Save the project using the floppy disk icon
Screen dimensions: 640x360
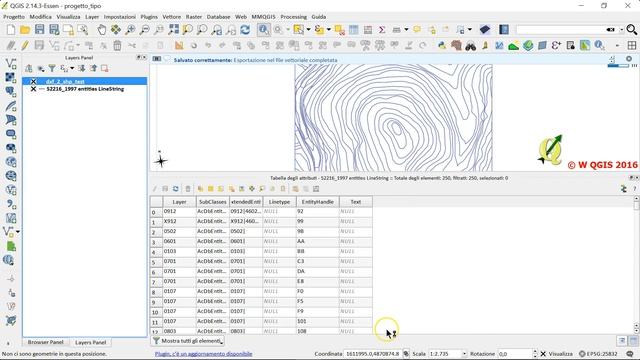[39, 29]
